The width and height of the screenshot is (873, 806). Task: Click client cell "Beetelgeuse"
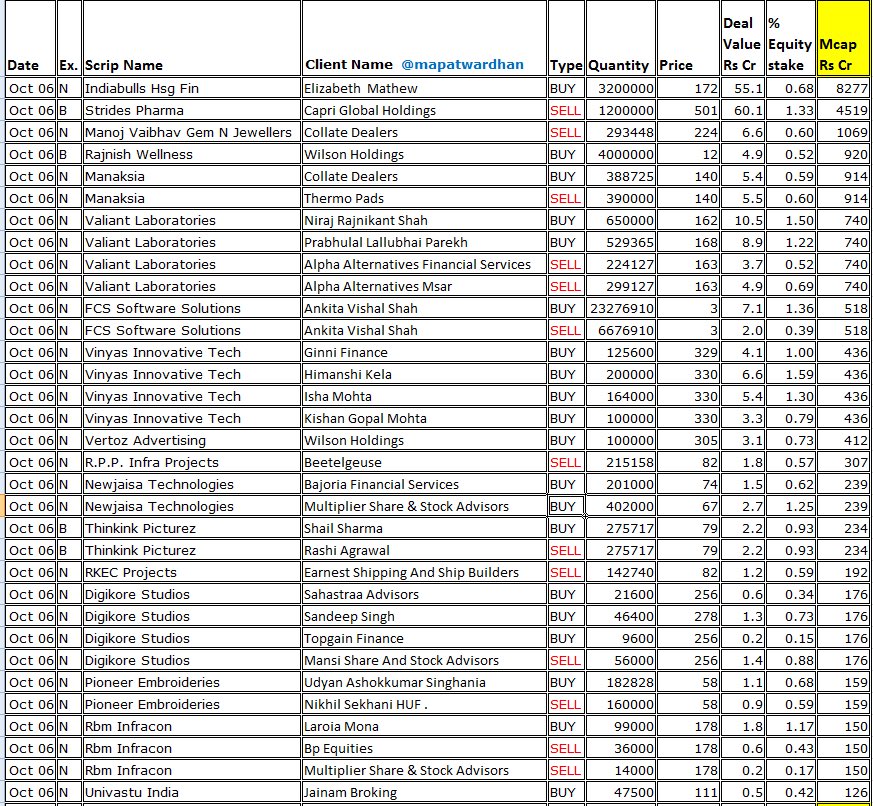coord(424,462)
